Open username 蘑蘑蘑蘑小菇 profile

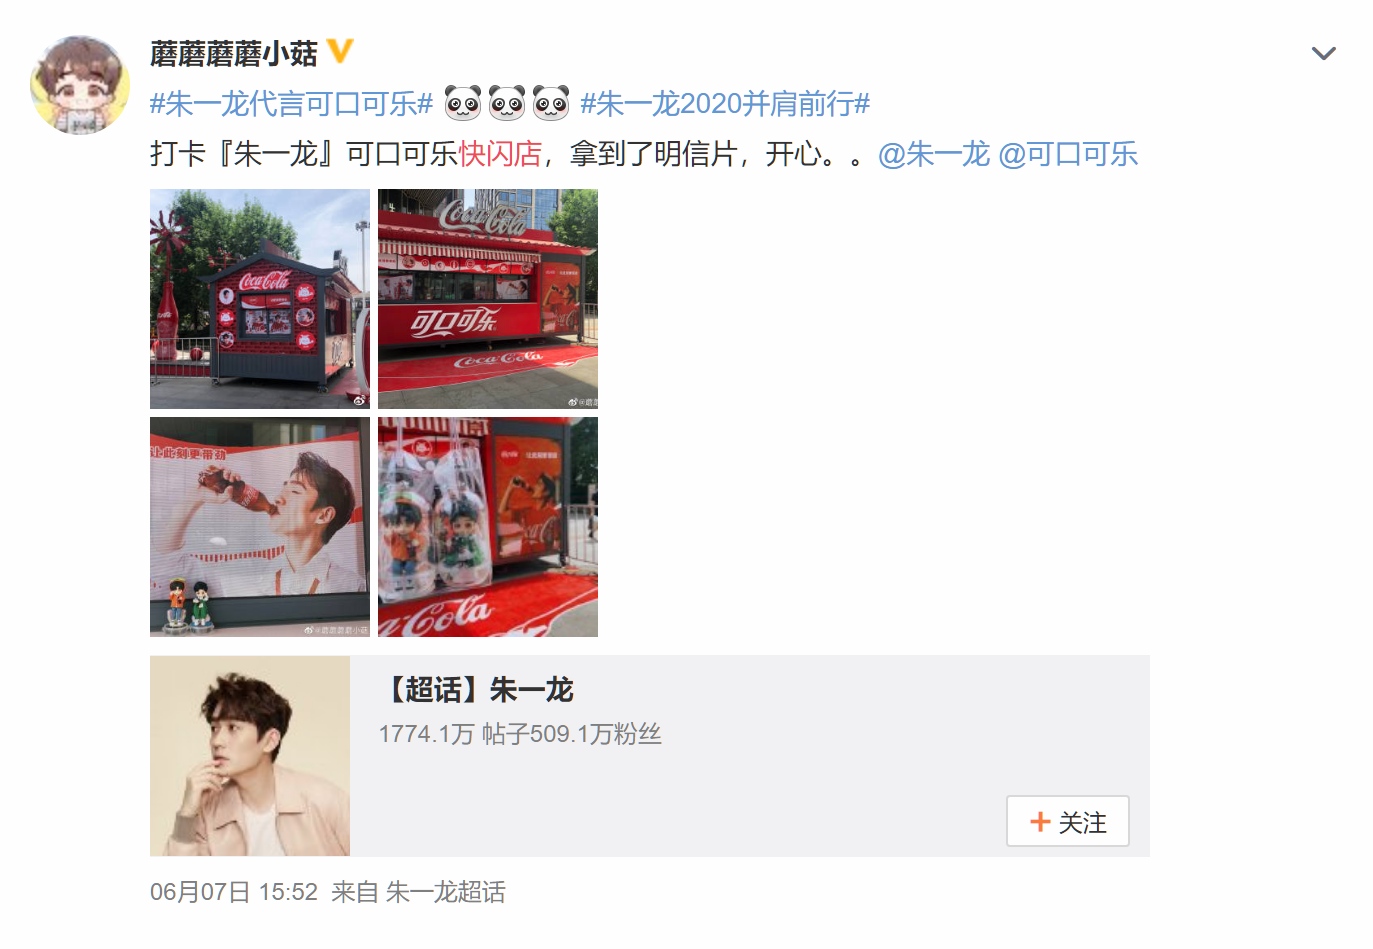[234, 53]
